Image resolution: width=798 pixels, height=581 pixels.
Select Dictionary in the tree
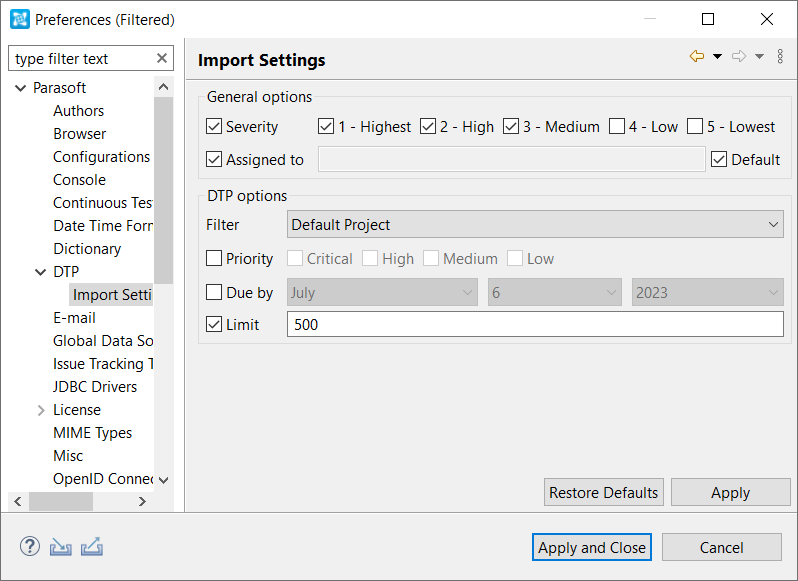pyautogui.click(x=87, y=249)
